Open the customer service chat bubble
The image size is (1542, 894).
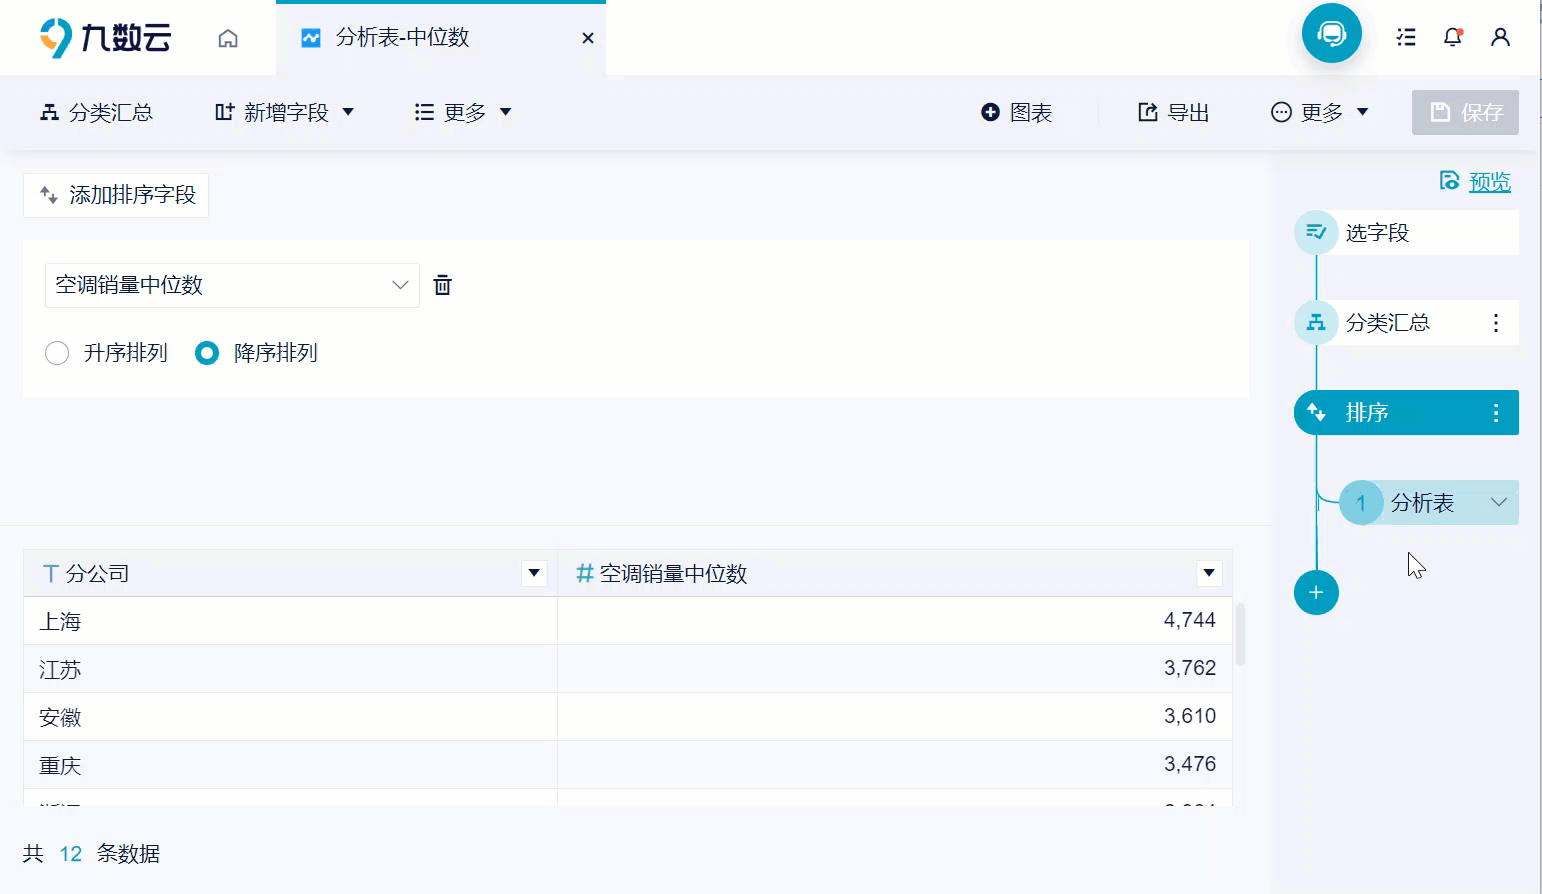click(1331, 34)
